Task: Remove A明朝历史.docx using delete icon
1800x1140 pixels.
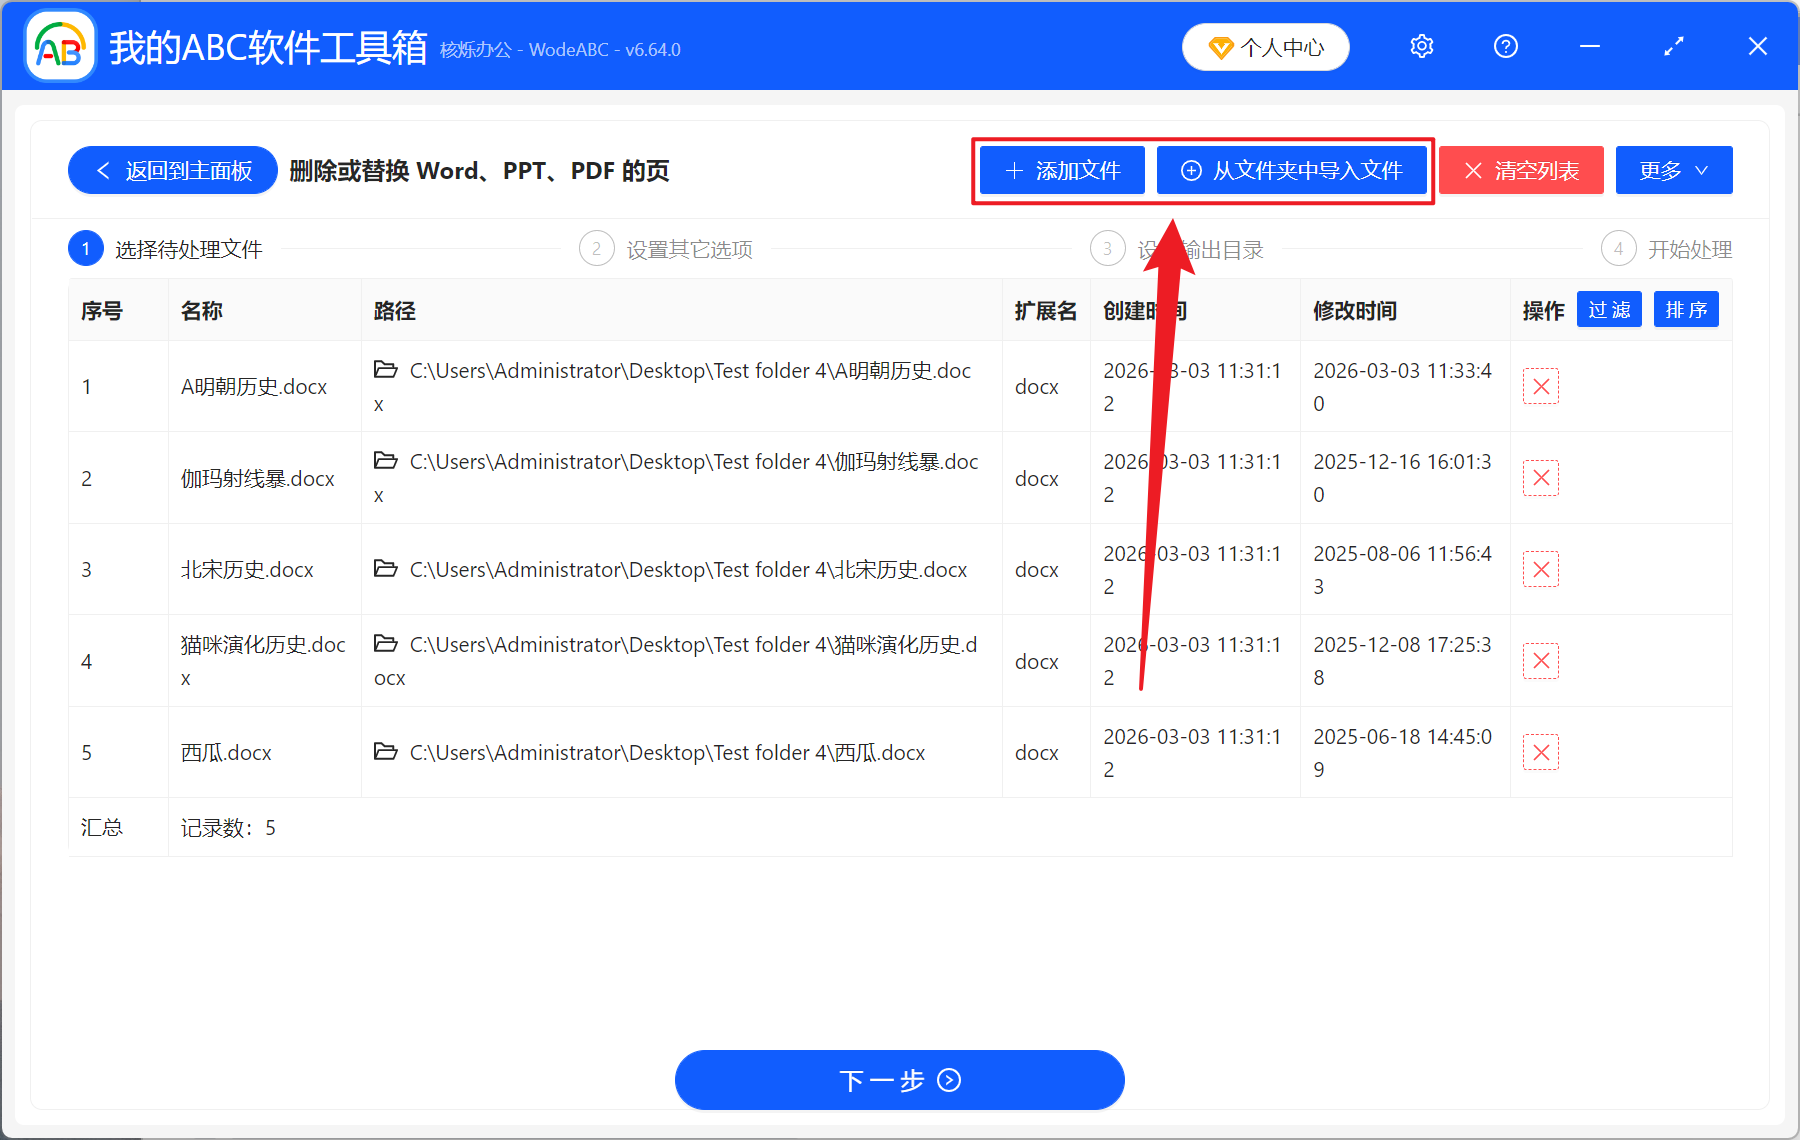Action: (1541, 386)
